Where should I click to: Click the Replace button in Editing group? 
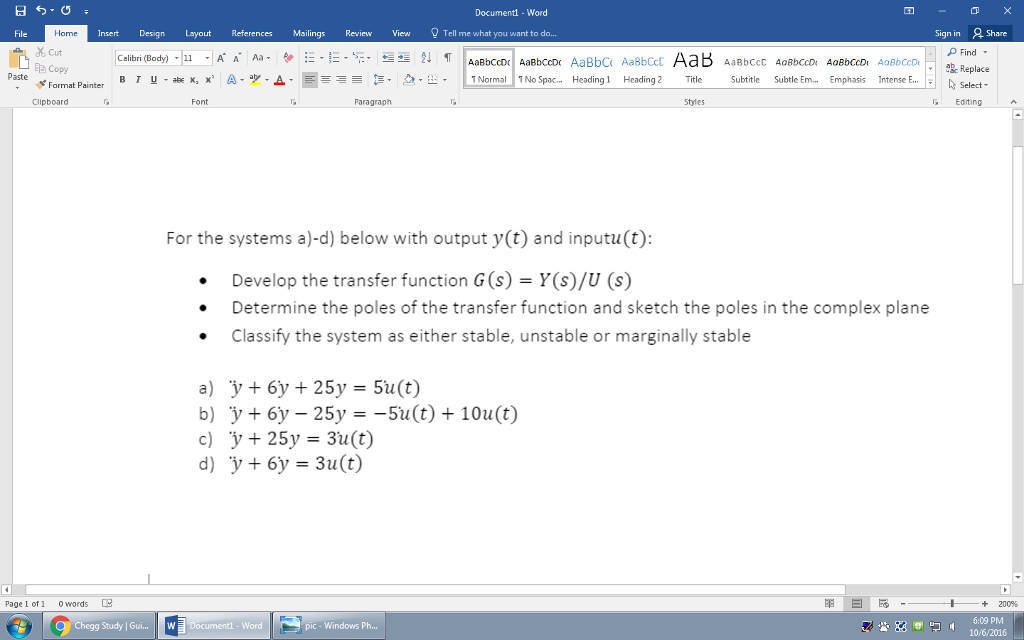tap(968, 69)
